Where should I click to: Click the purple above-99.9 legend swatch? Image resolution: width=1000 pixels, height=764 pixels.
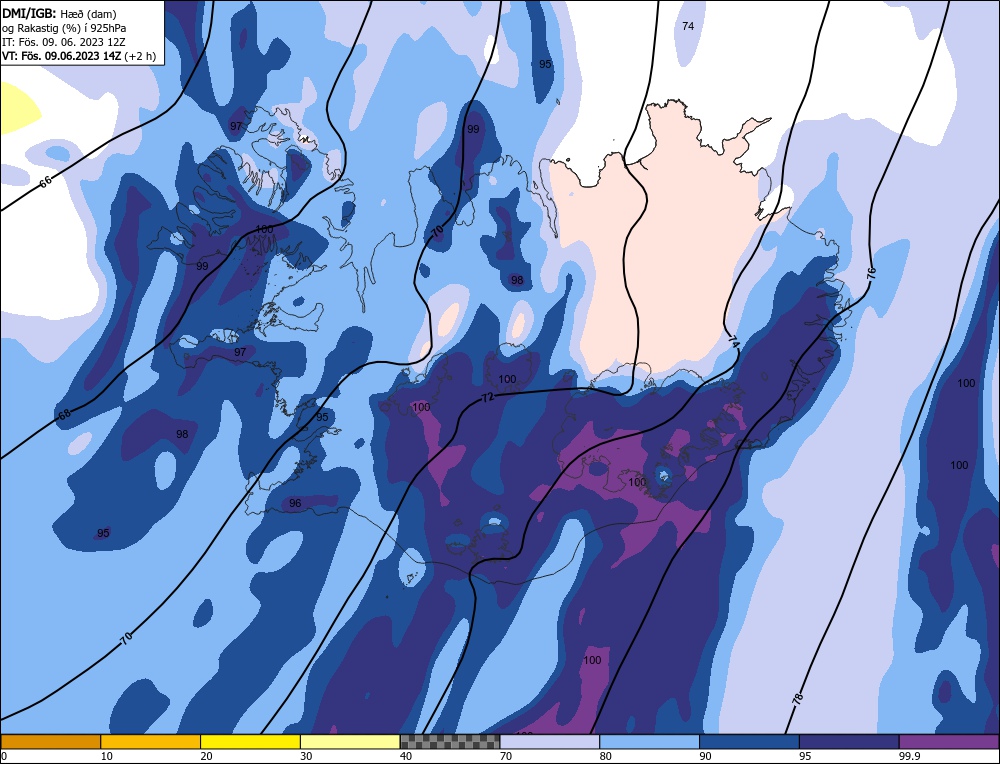click(x=949, y=742)
